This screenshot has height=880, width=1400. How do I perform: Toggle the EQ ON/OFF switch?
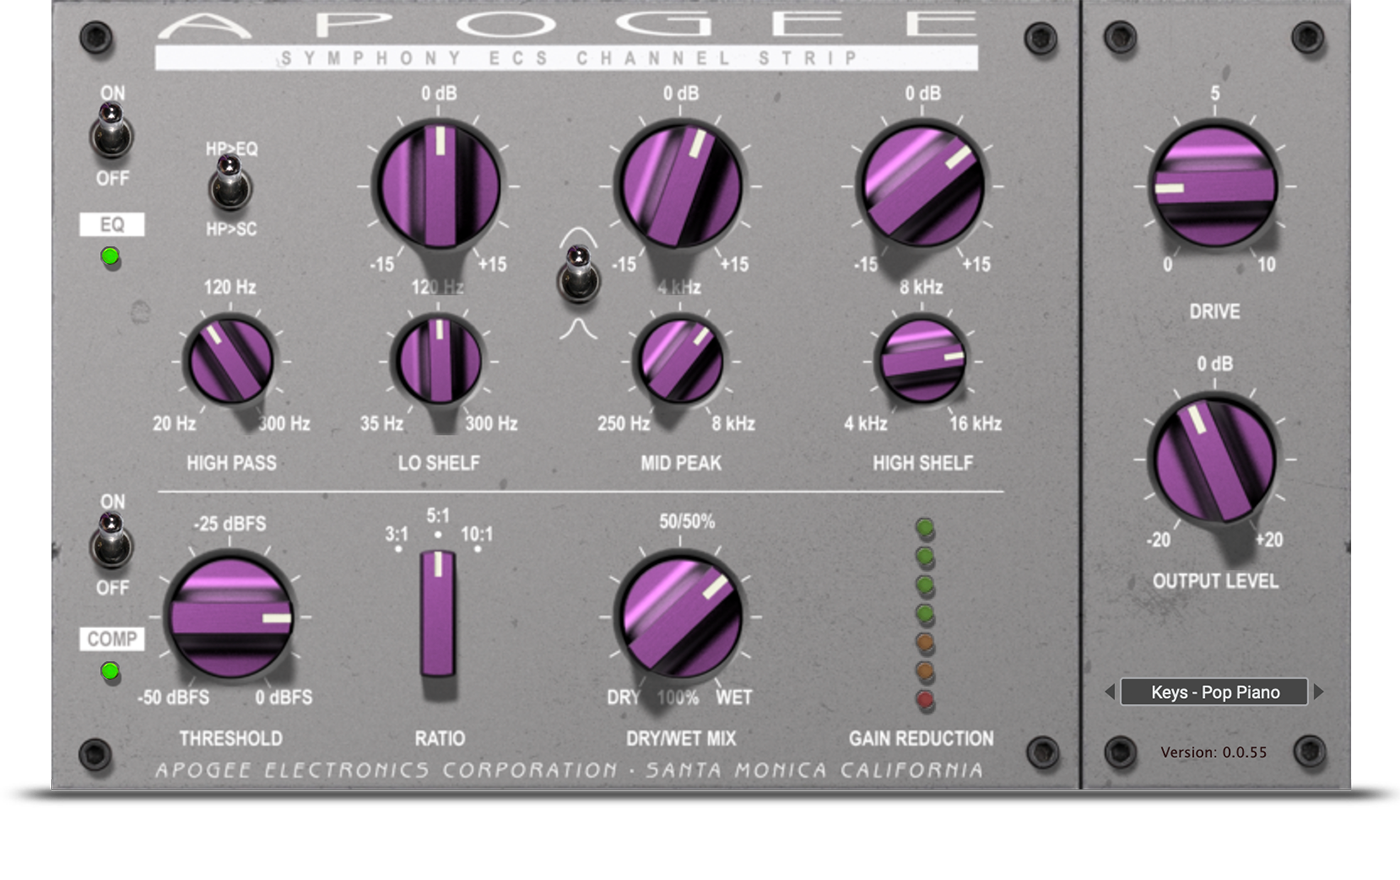[x=112, y=135]
